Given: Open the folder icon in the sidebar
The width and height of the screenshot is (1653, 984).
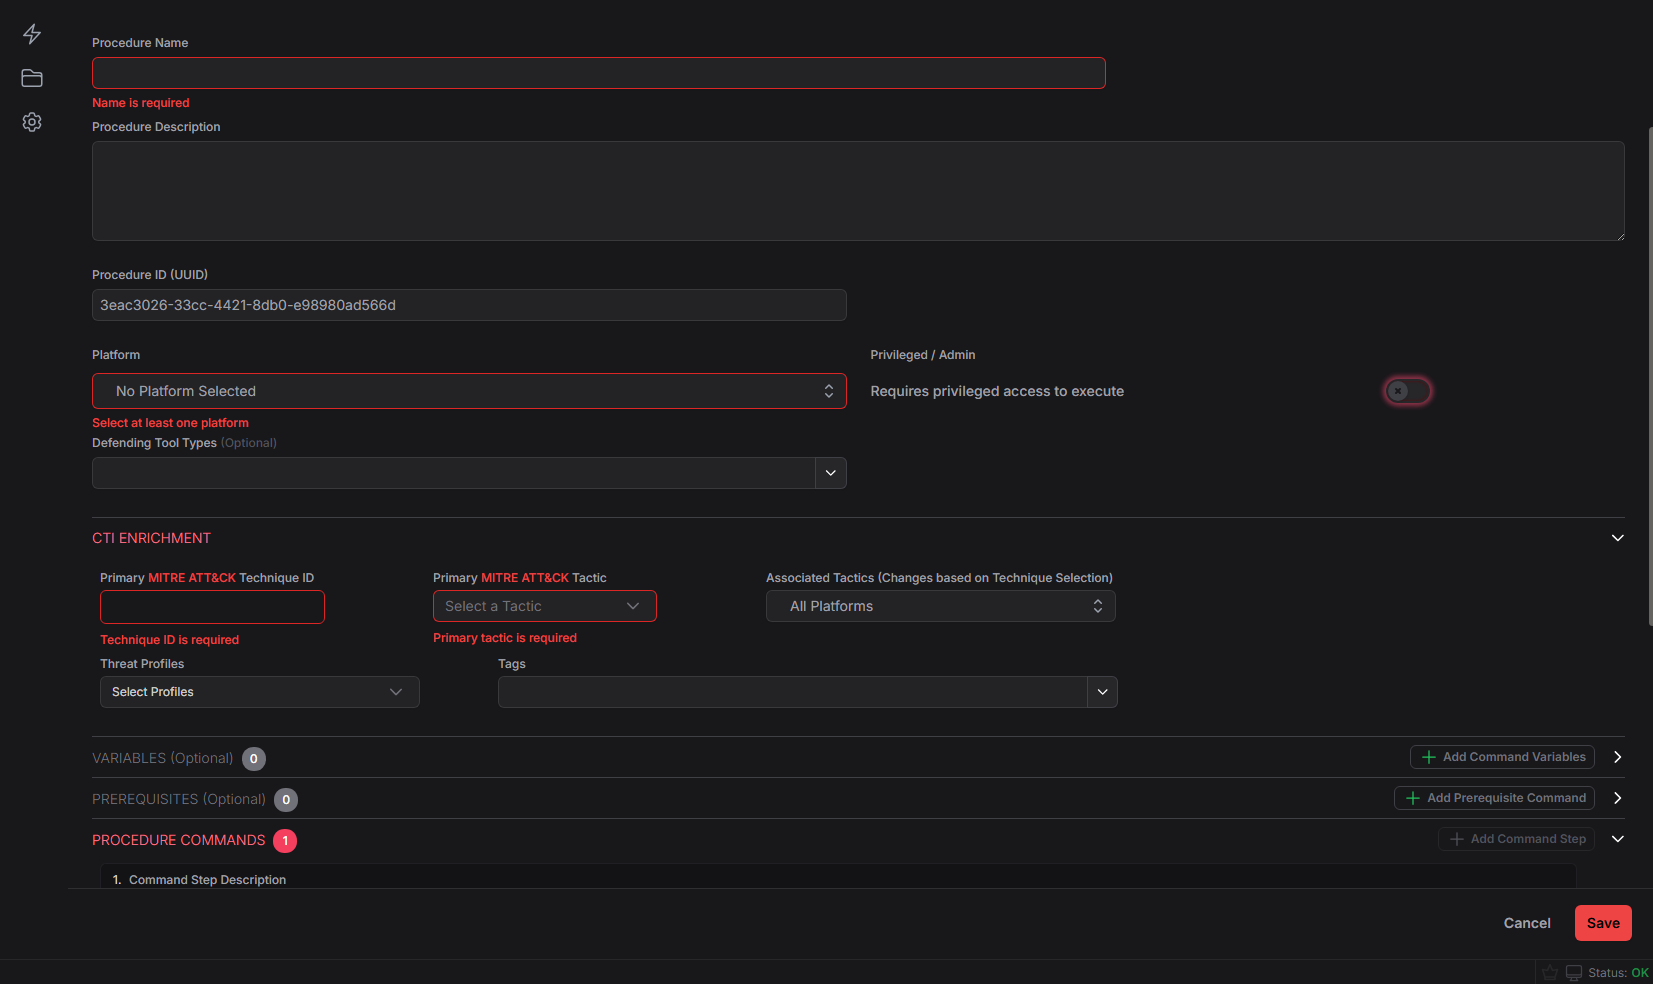Looking at the screenshot, I should coord(31,78).
